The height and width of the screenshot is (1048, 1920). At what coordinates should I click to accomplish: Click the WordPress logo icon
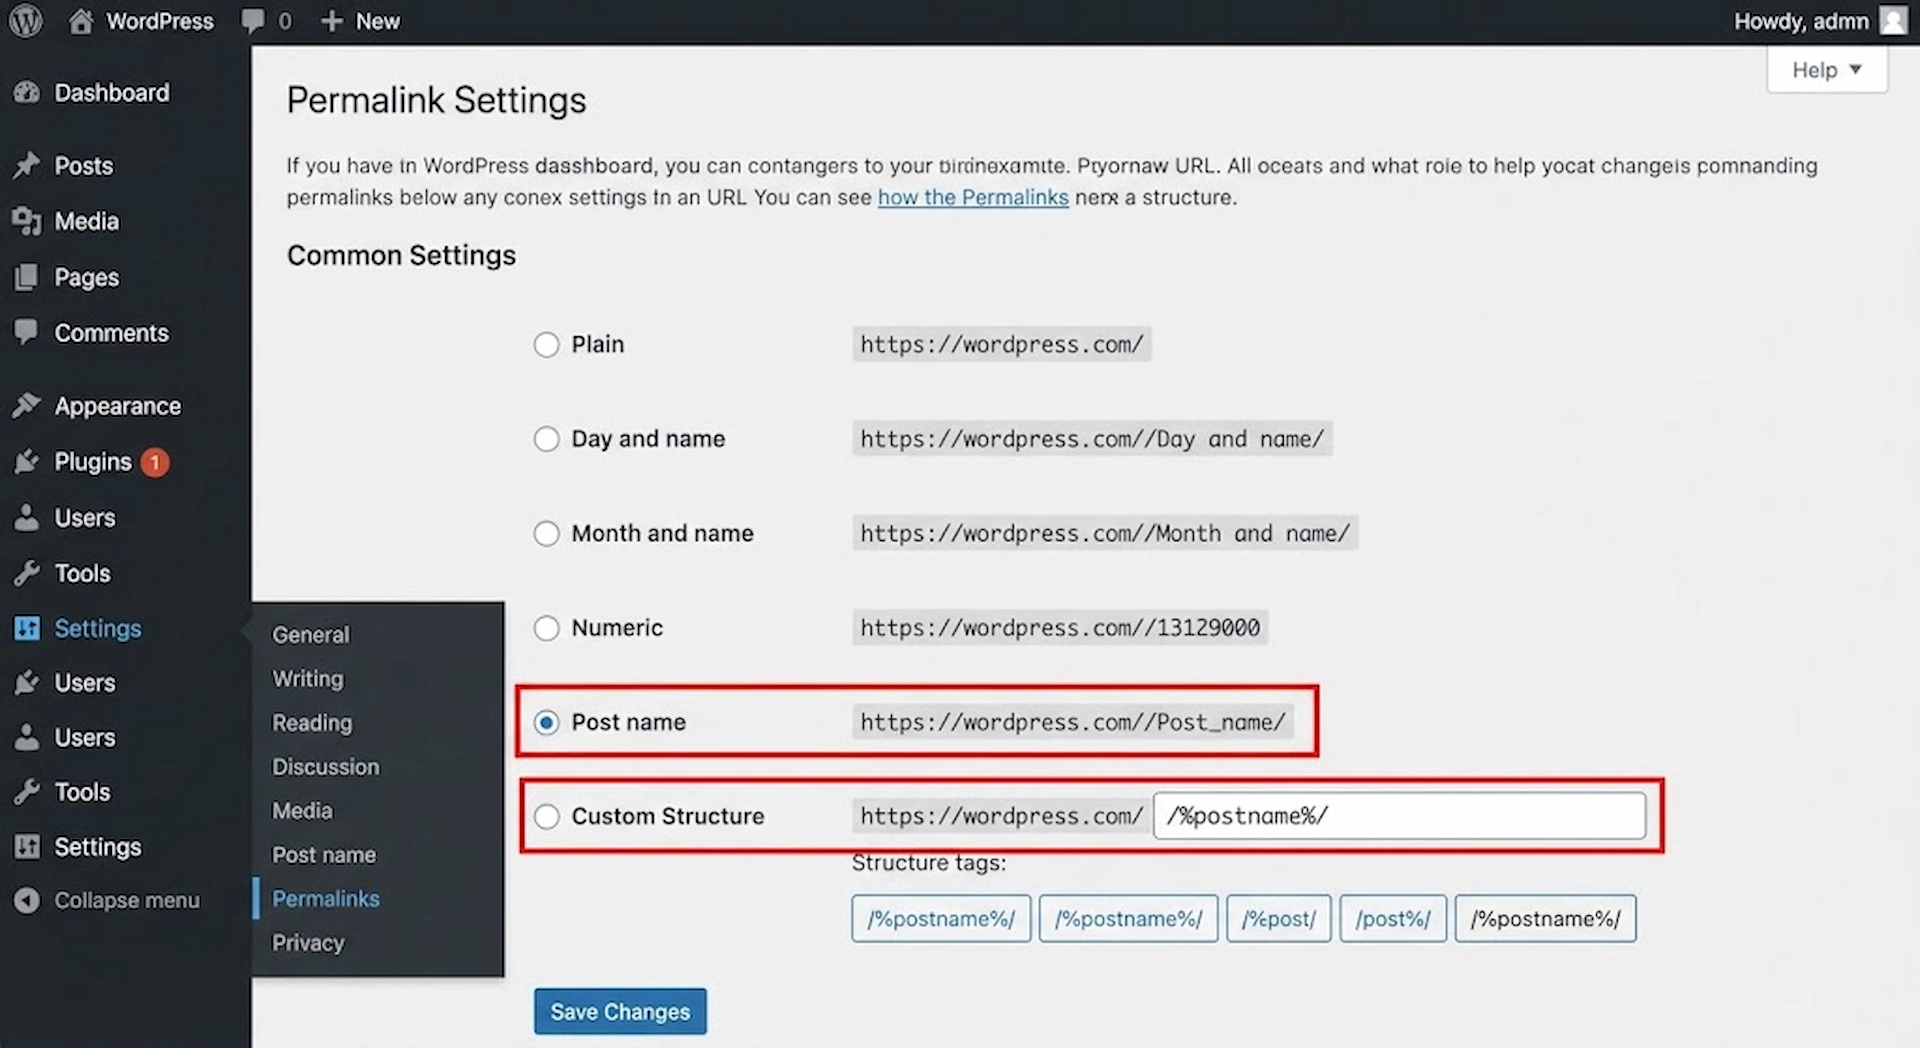tap(26, 21)
